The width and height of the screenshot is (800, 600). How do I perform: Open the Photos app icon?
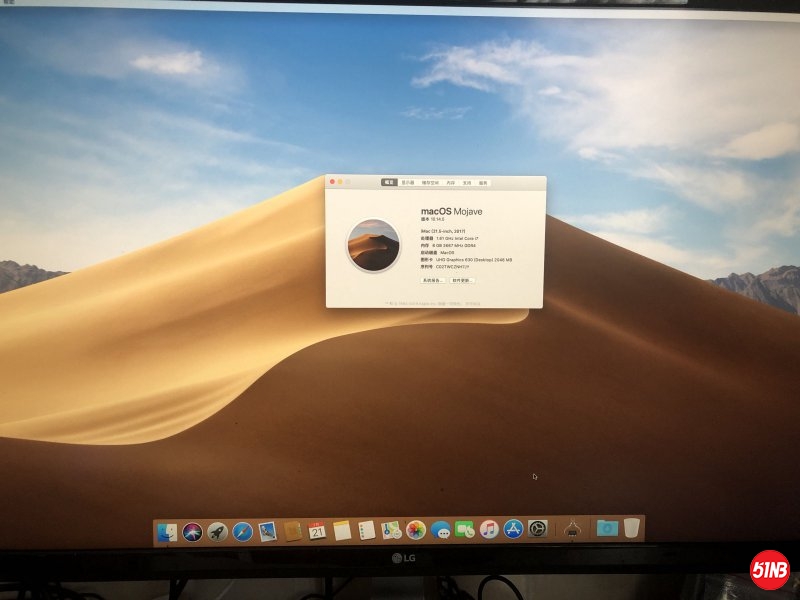coord(416,530)
